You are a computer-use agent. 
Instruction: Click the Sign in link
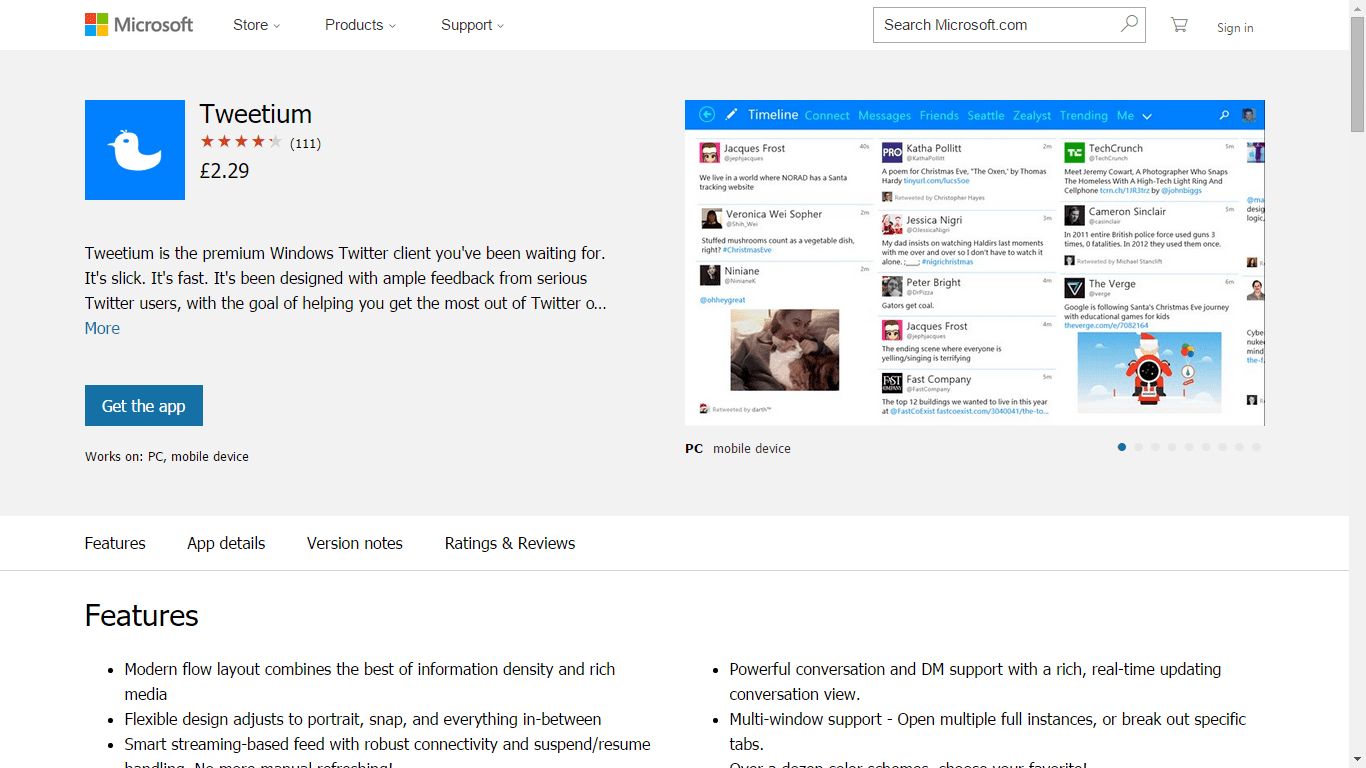(1235, 28)
